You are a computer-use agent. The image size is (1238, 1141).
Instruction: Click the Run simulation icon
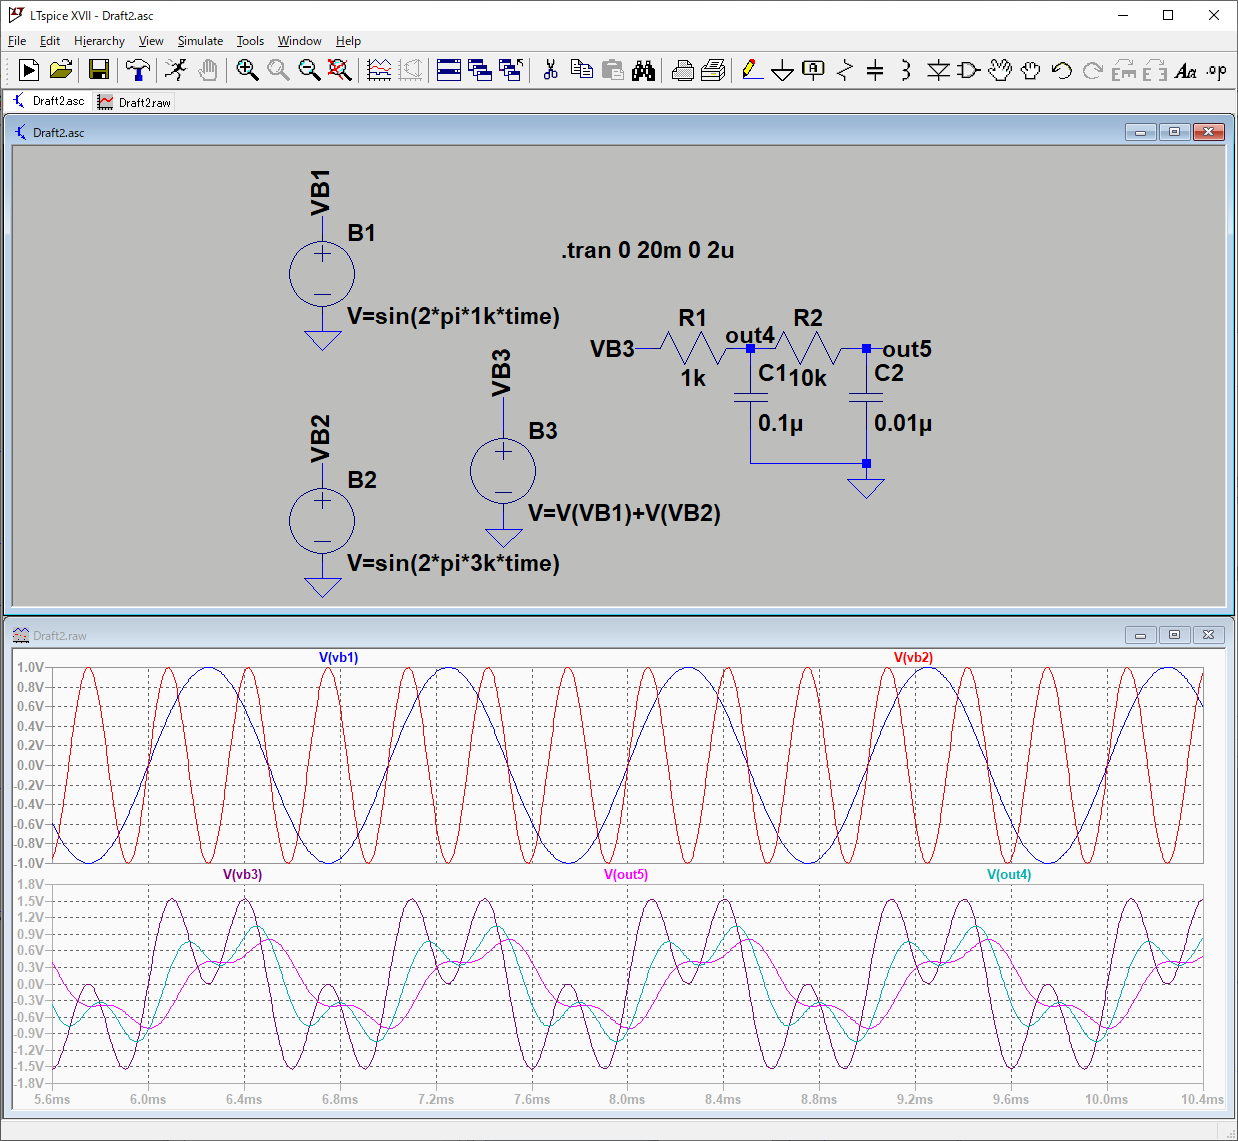(x=29, y=70)
